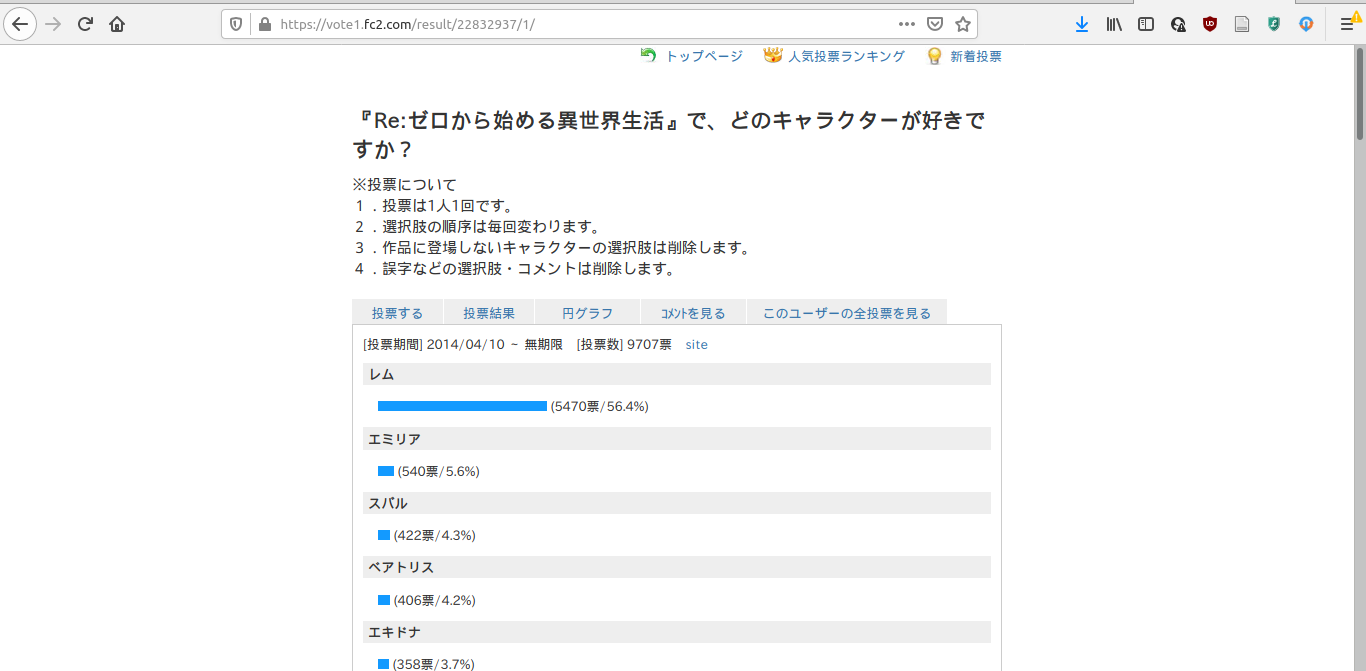This screenshot has height=671, width=1366.
Task: Open the browser home page
Action: [117, 24]
